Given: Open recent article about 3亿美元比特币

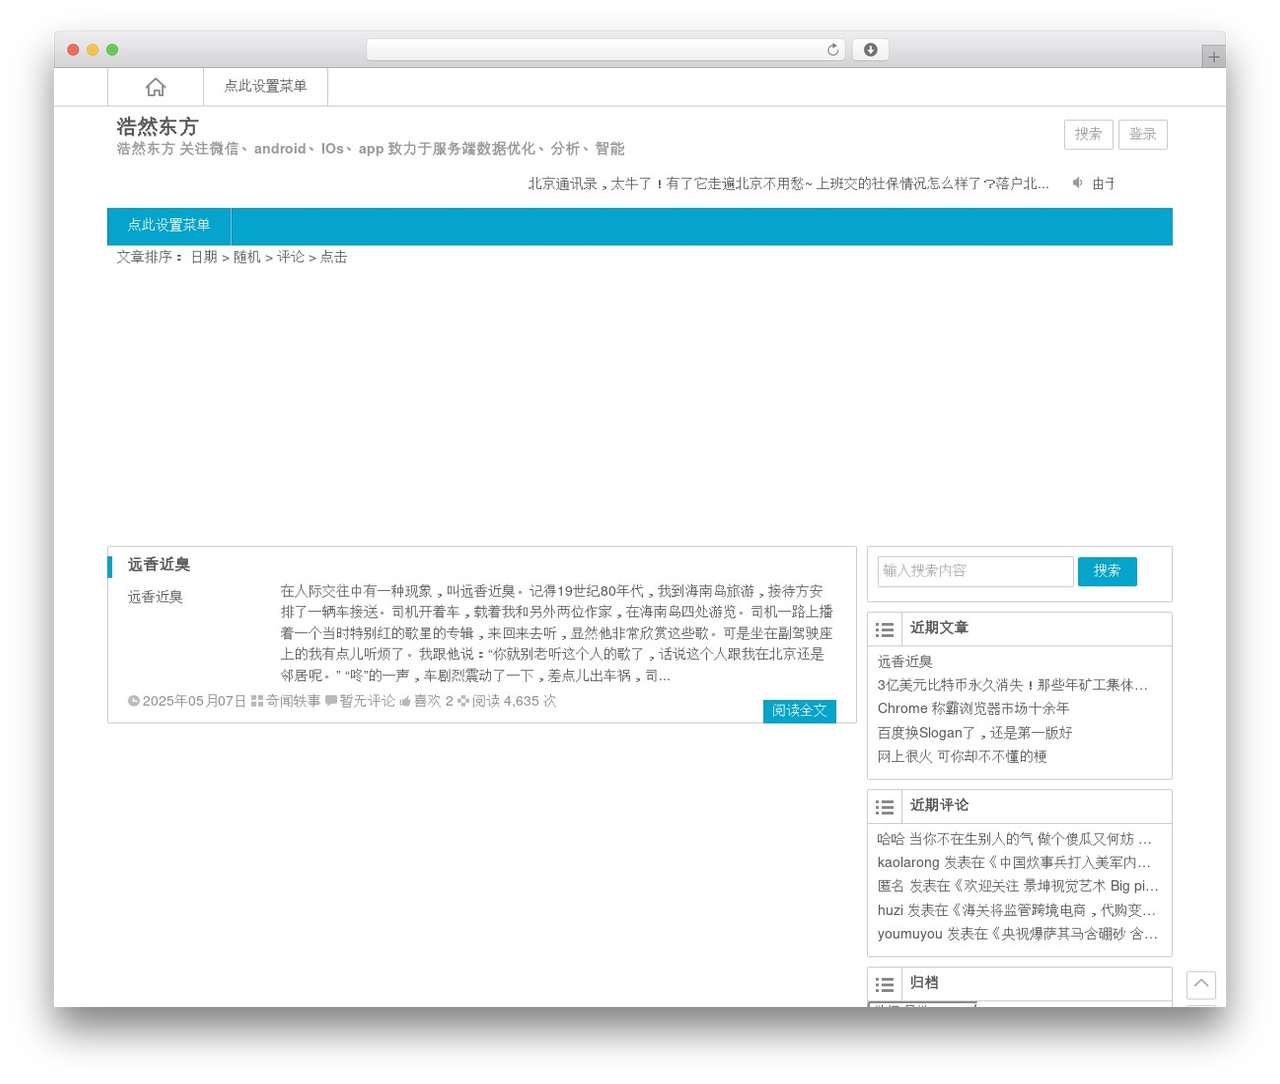Looking at the screenshot, I should pos(1012,685).
